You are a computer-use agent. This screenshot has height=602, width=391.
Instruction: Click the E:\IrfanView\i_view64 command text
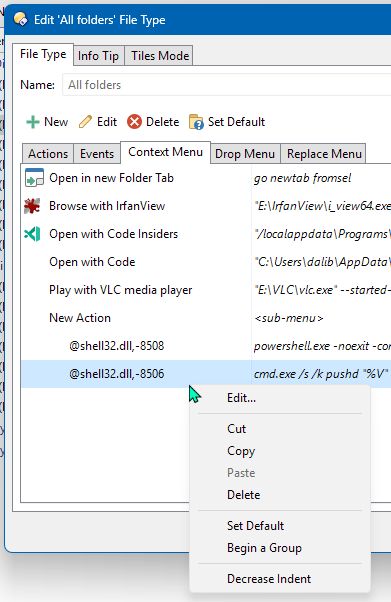point(322,206)
